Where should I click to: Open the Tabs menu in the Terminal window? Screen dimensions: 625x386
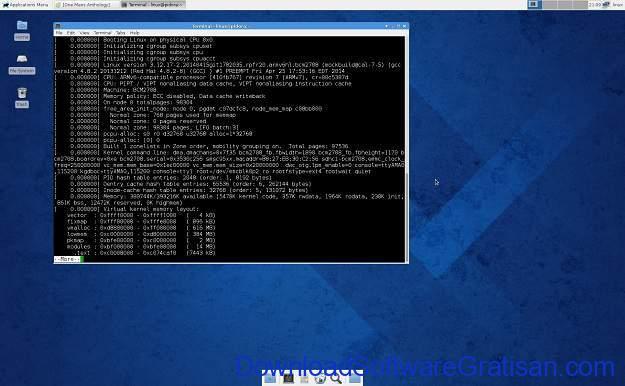120,33
